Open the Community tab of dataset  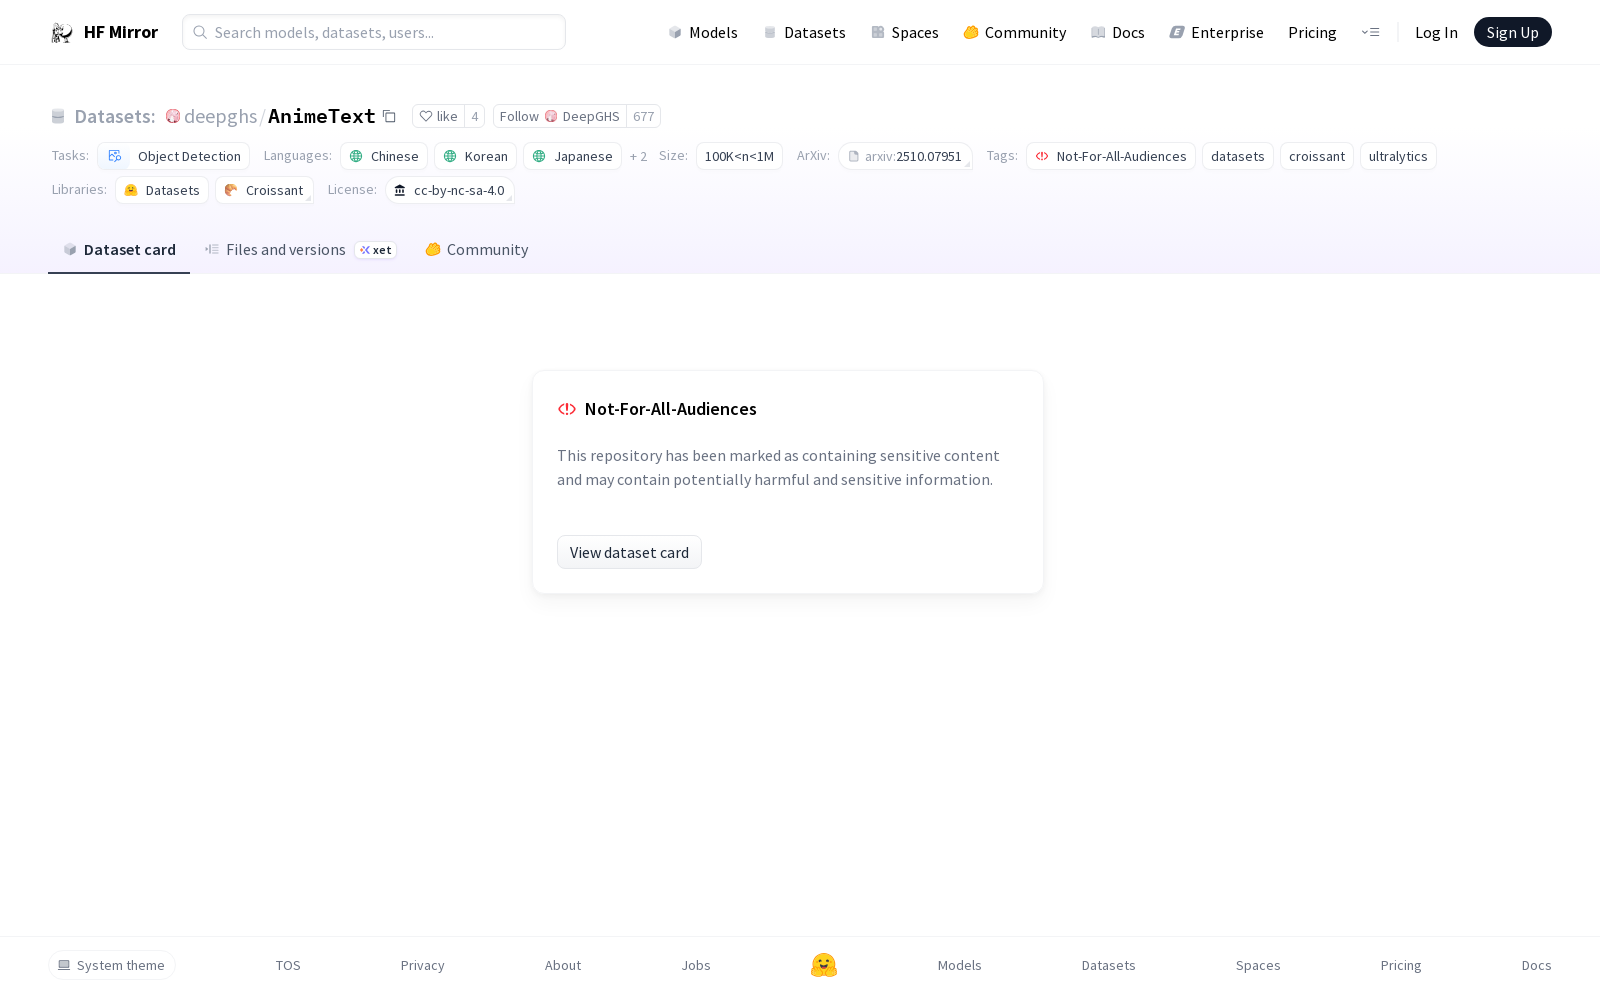pyautogui.click(x=477, y=250)
